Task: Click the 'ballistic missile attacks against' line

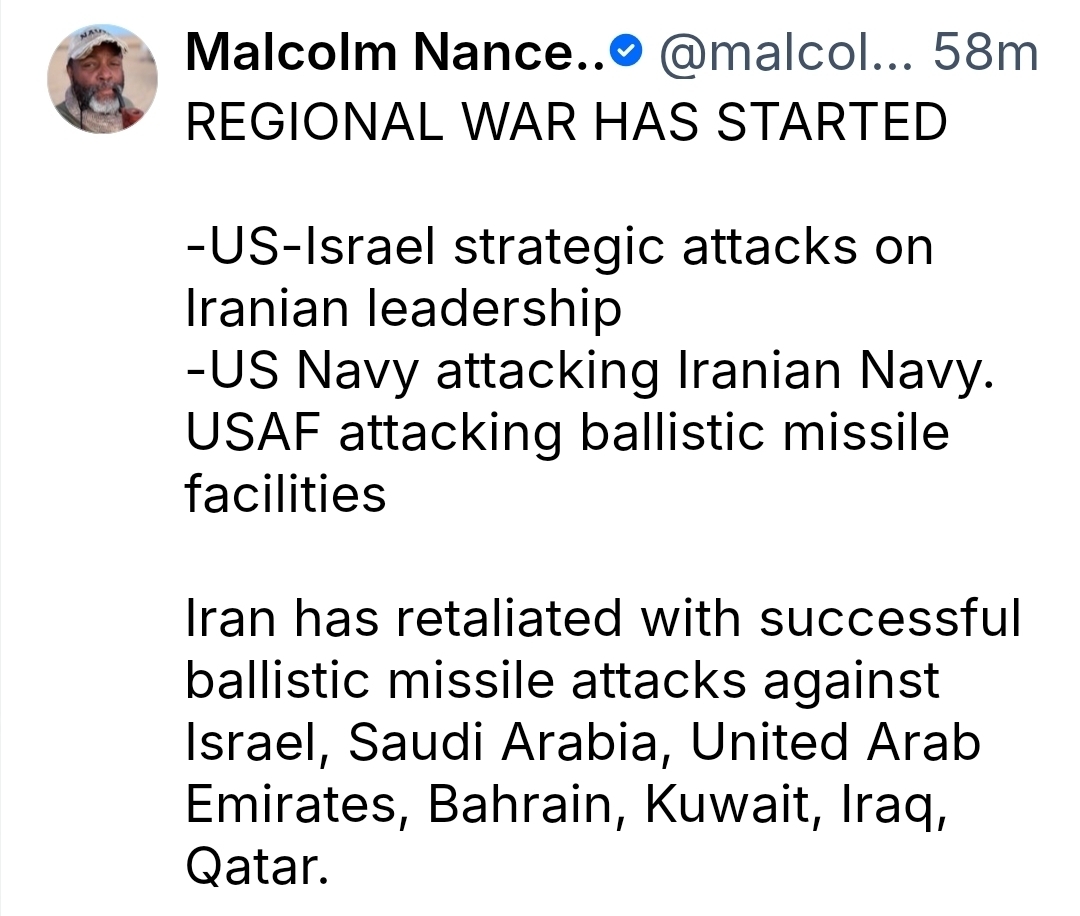Action: coord(563,681)
